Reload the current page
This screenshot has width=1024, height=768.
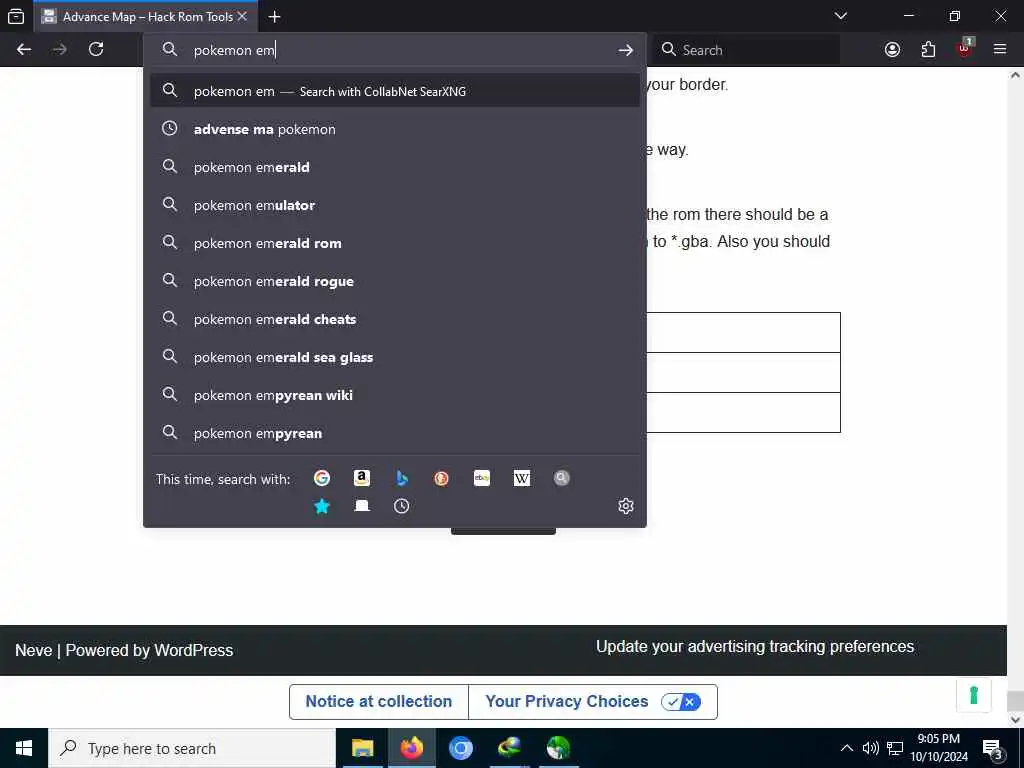pos(96,50)
